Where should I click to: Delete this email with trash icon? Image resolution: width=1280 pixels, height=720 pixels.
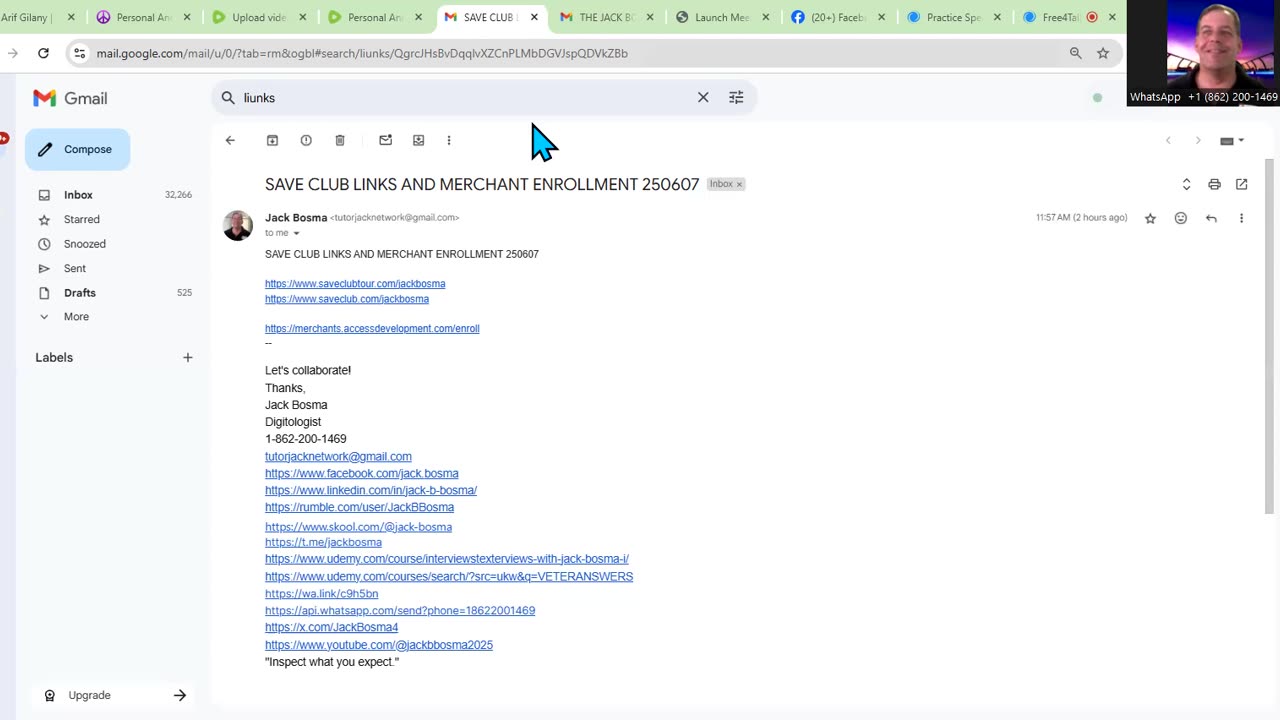click(340, 140)
